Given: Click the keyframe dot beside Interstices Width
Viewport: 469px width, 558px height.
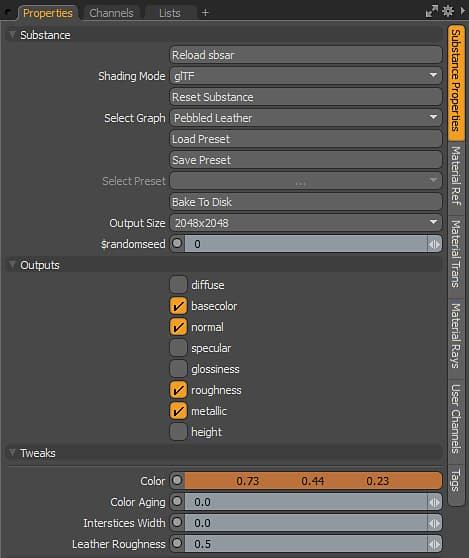Looking at the screenshot, I should (177, 523).
